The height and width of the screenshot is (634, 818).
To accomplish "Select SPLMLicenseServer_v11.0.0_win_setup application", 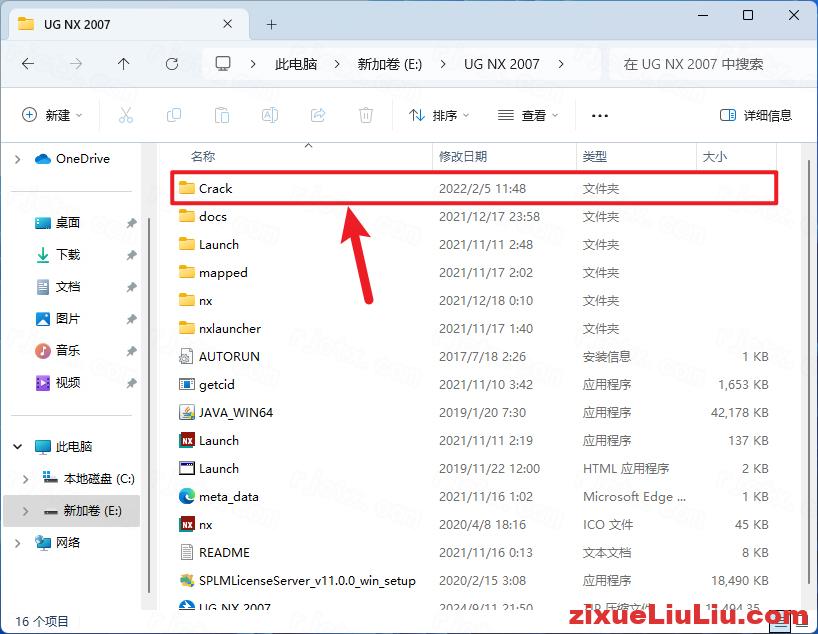I will pos(474,580).
